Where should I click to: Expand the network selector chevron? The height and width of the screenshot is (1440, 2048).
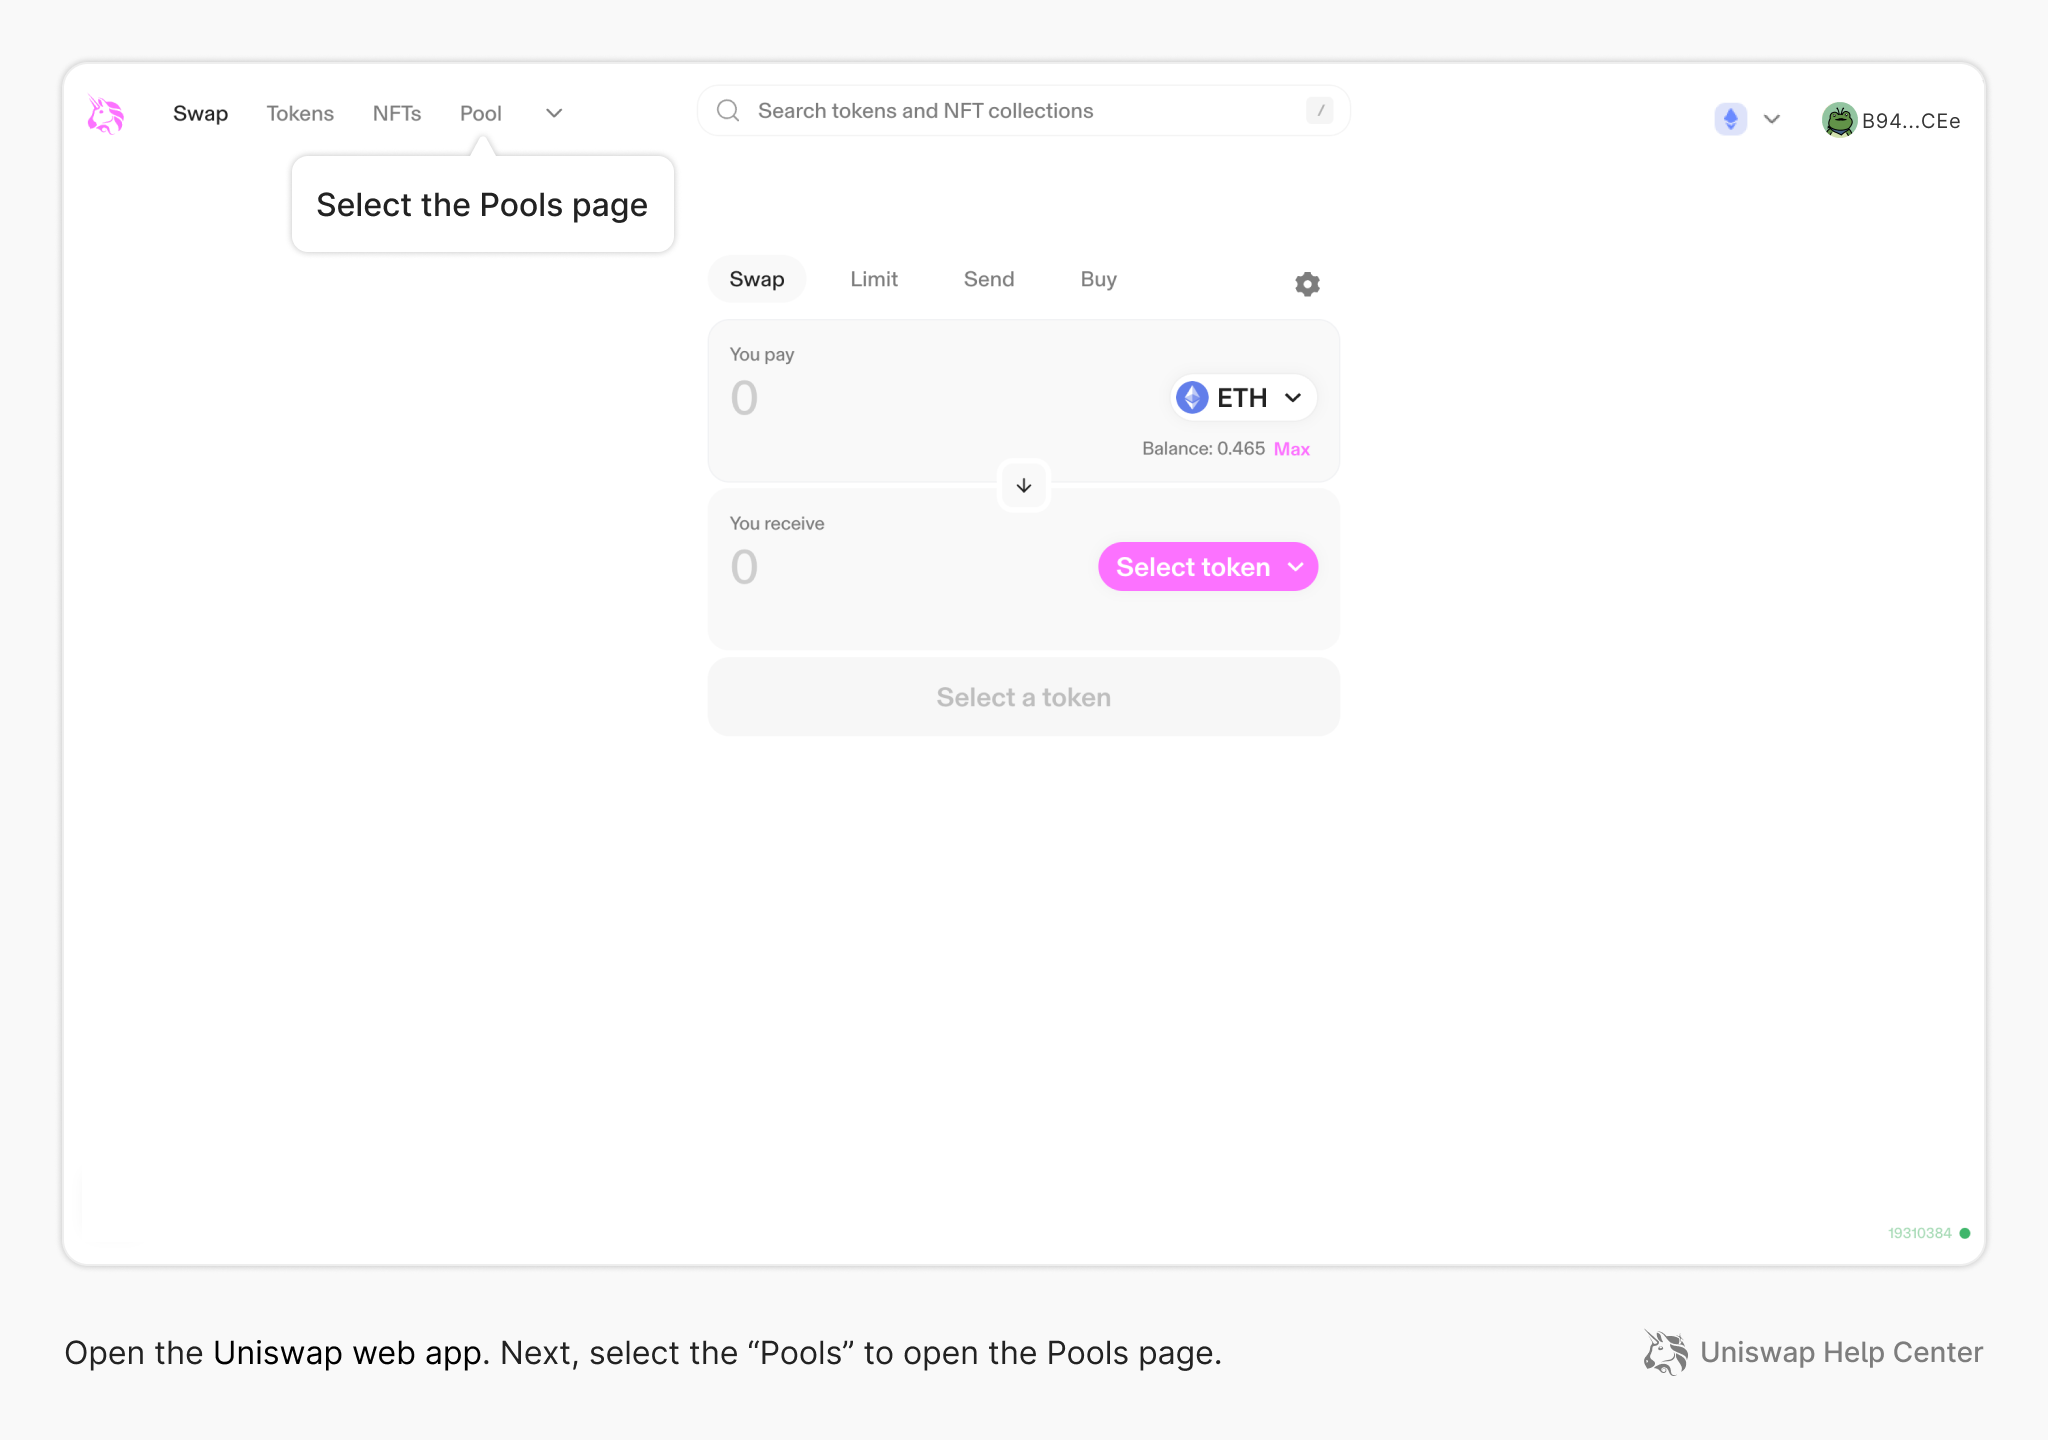tap(1772, 120)
